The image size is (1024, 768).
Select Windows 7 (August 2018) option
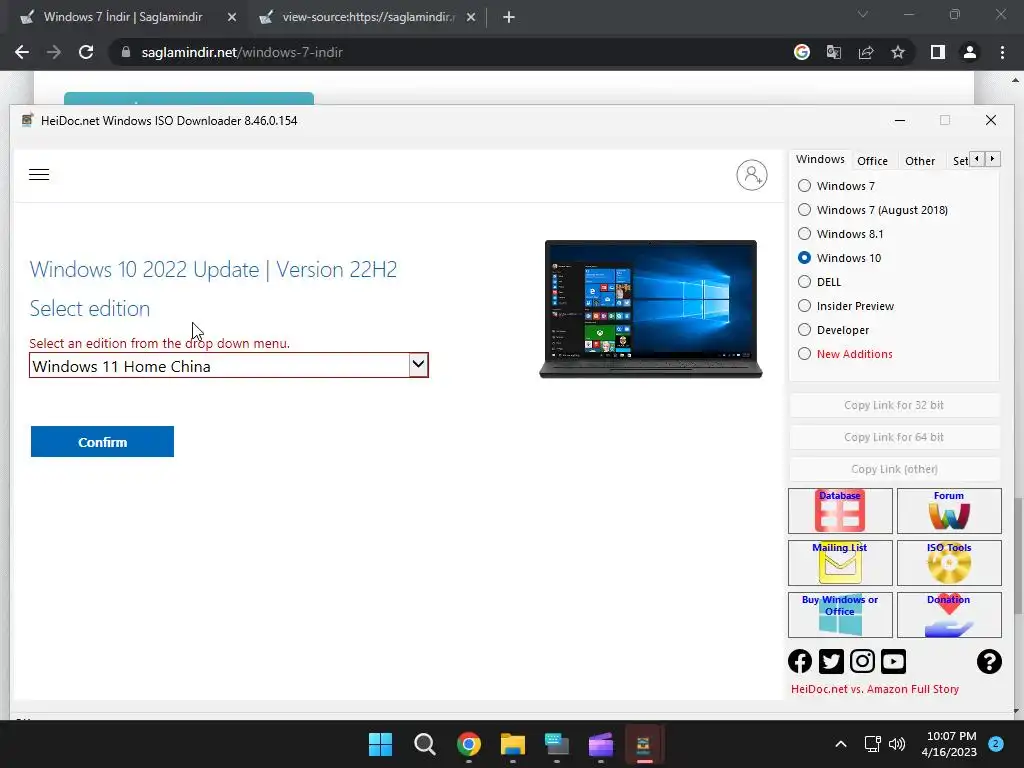pos(805,210)
